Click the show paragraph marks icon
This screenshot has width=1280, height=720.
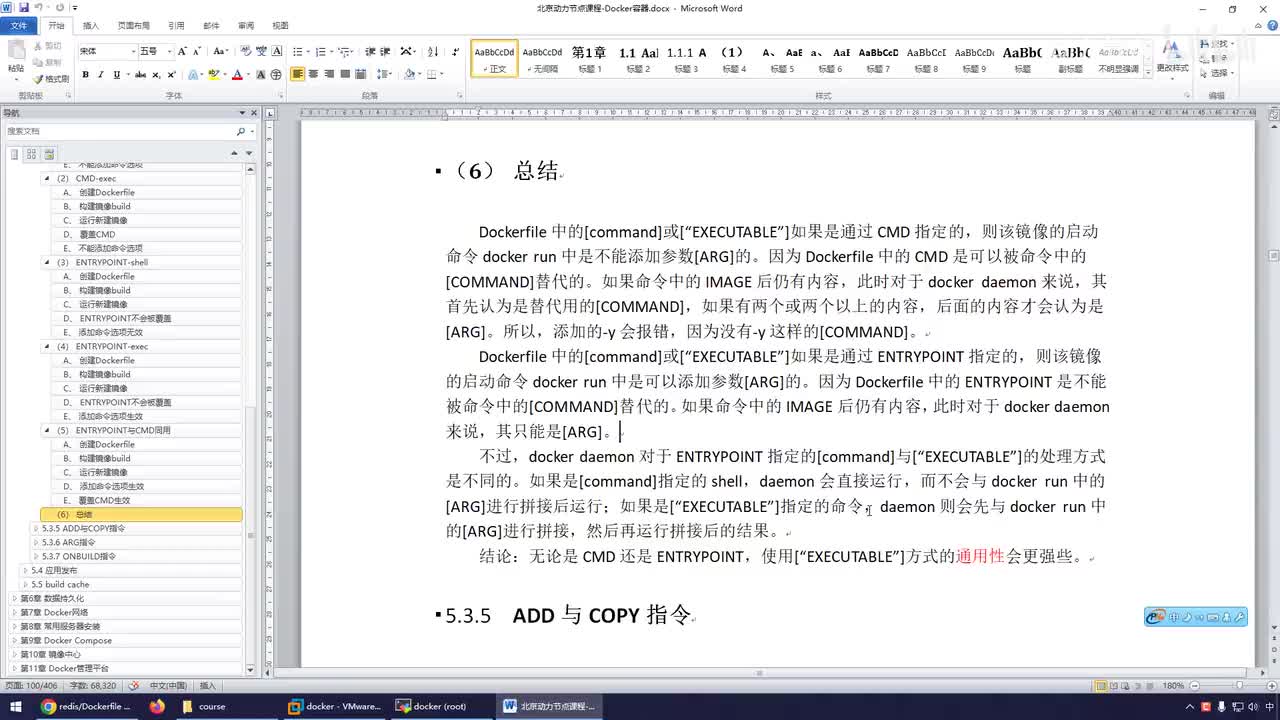coord(456,51)
